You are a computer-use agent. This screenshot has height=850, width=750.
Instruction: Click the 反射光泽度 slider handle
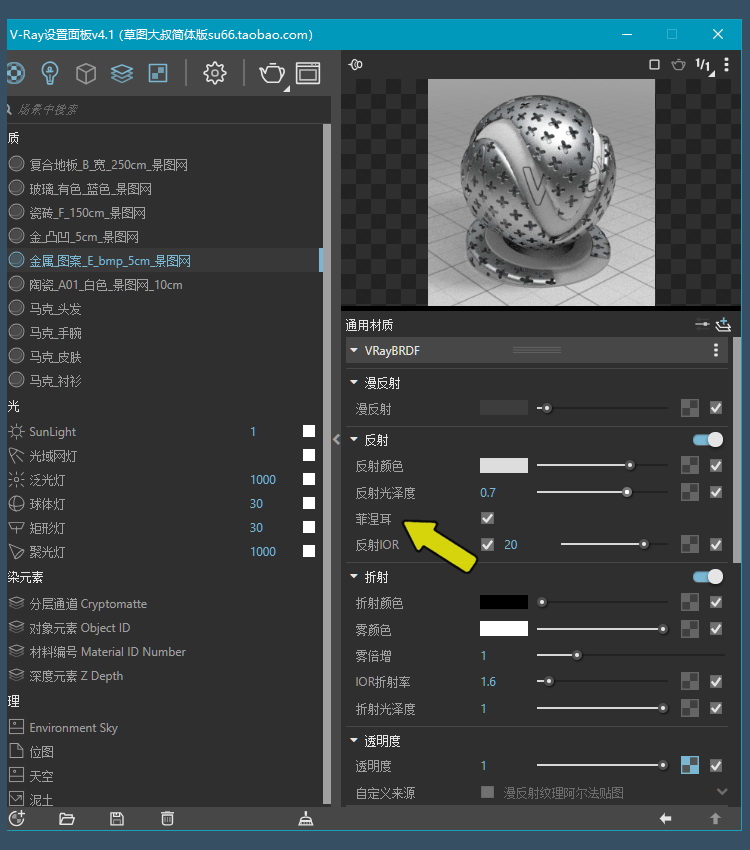pos(627,492)
